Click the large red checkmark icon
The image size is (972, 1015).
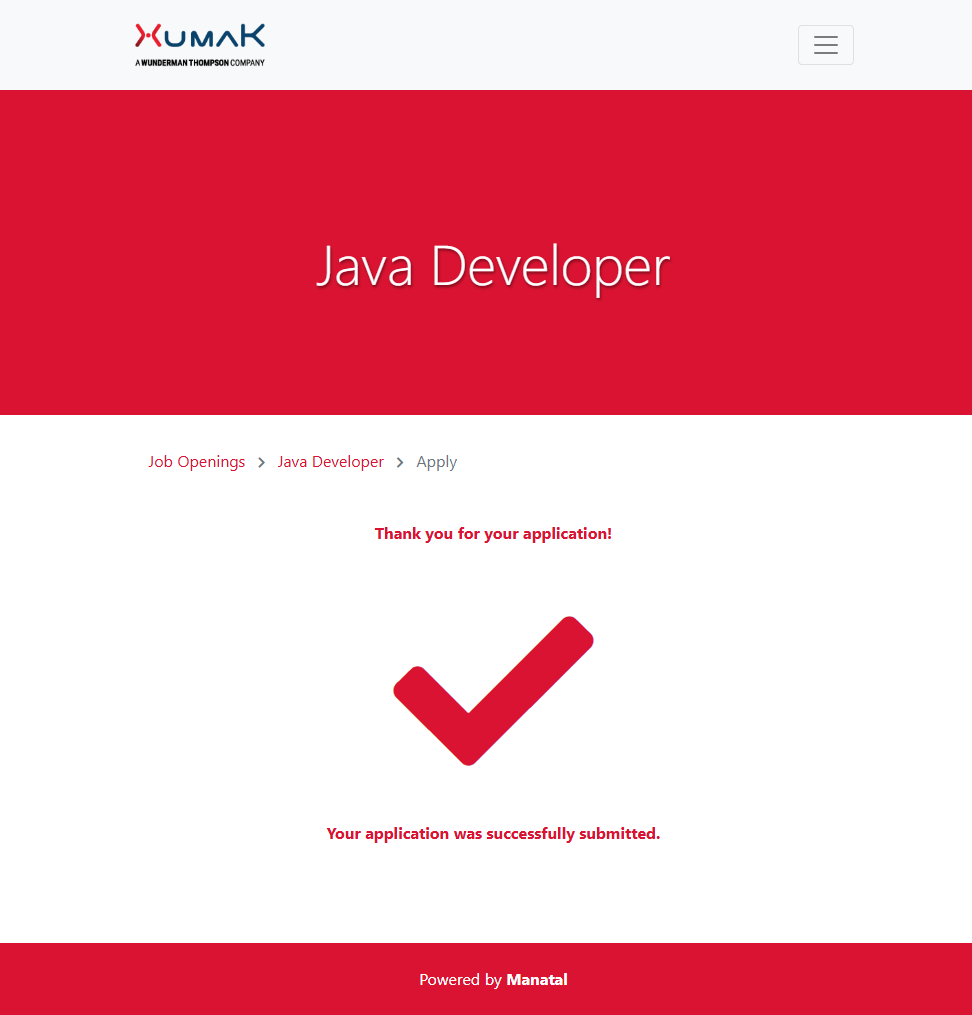[493, 690]
